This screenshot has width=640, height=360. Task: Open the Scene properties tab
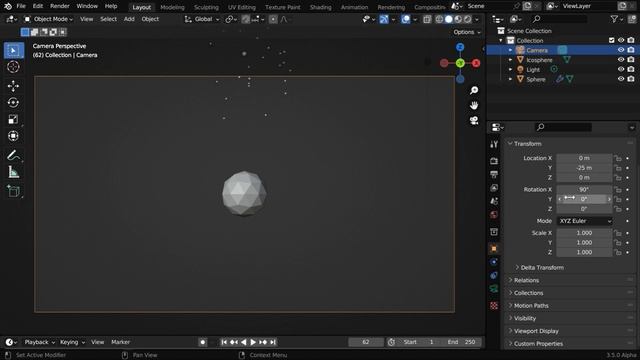[x=494, y=201]
